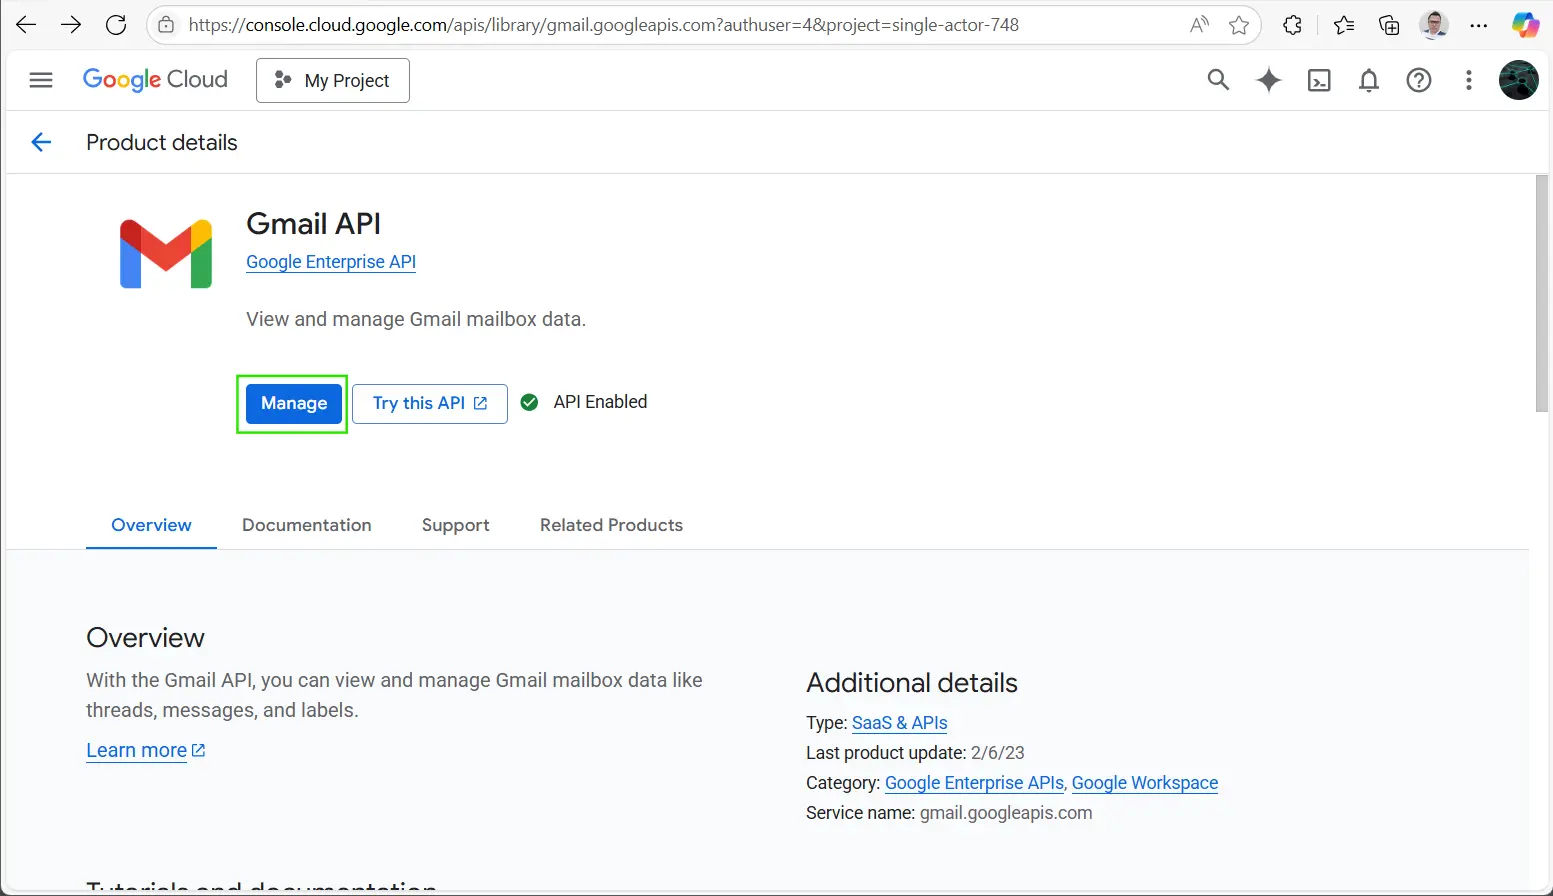This screenshot has width=1553, height=896.
Task: Switch to the Support tab
Action: (455, 525)
